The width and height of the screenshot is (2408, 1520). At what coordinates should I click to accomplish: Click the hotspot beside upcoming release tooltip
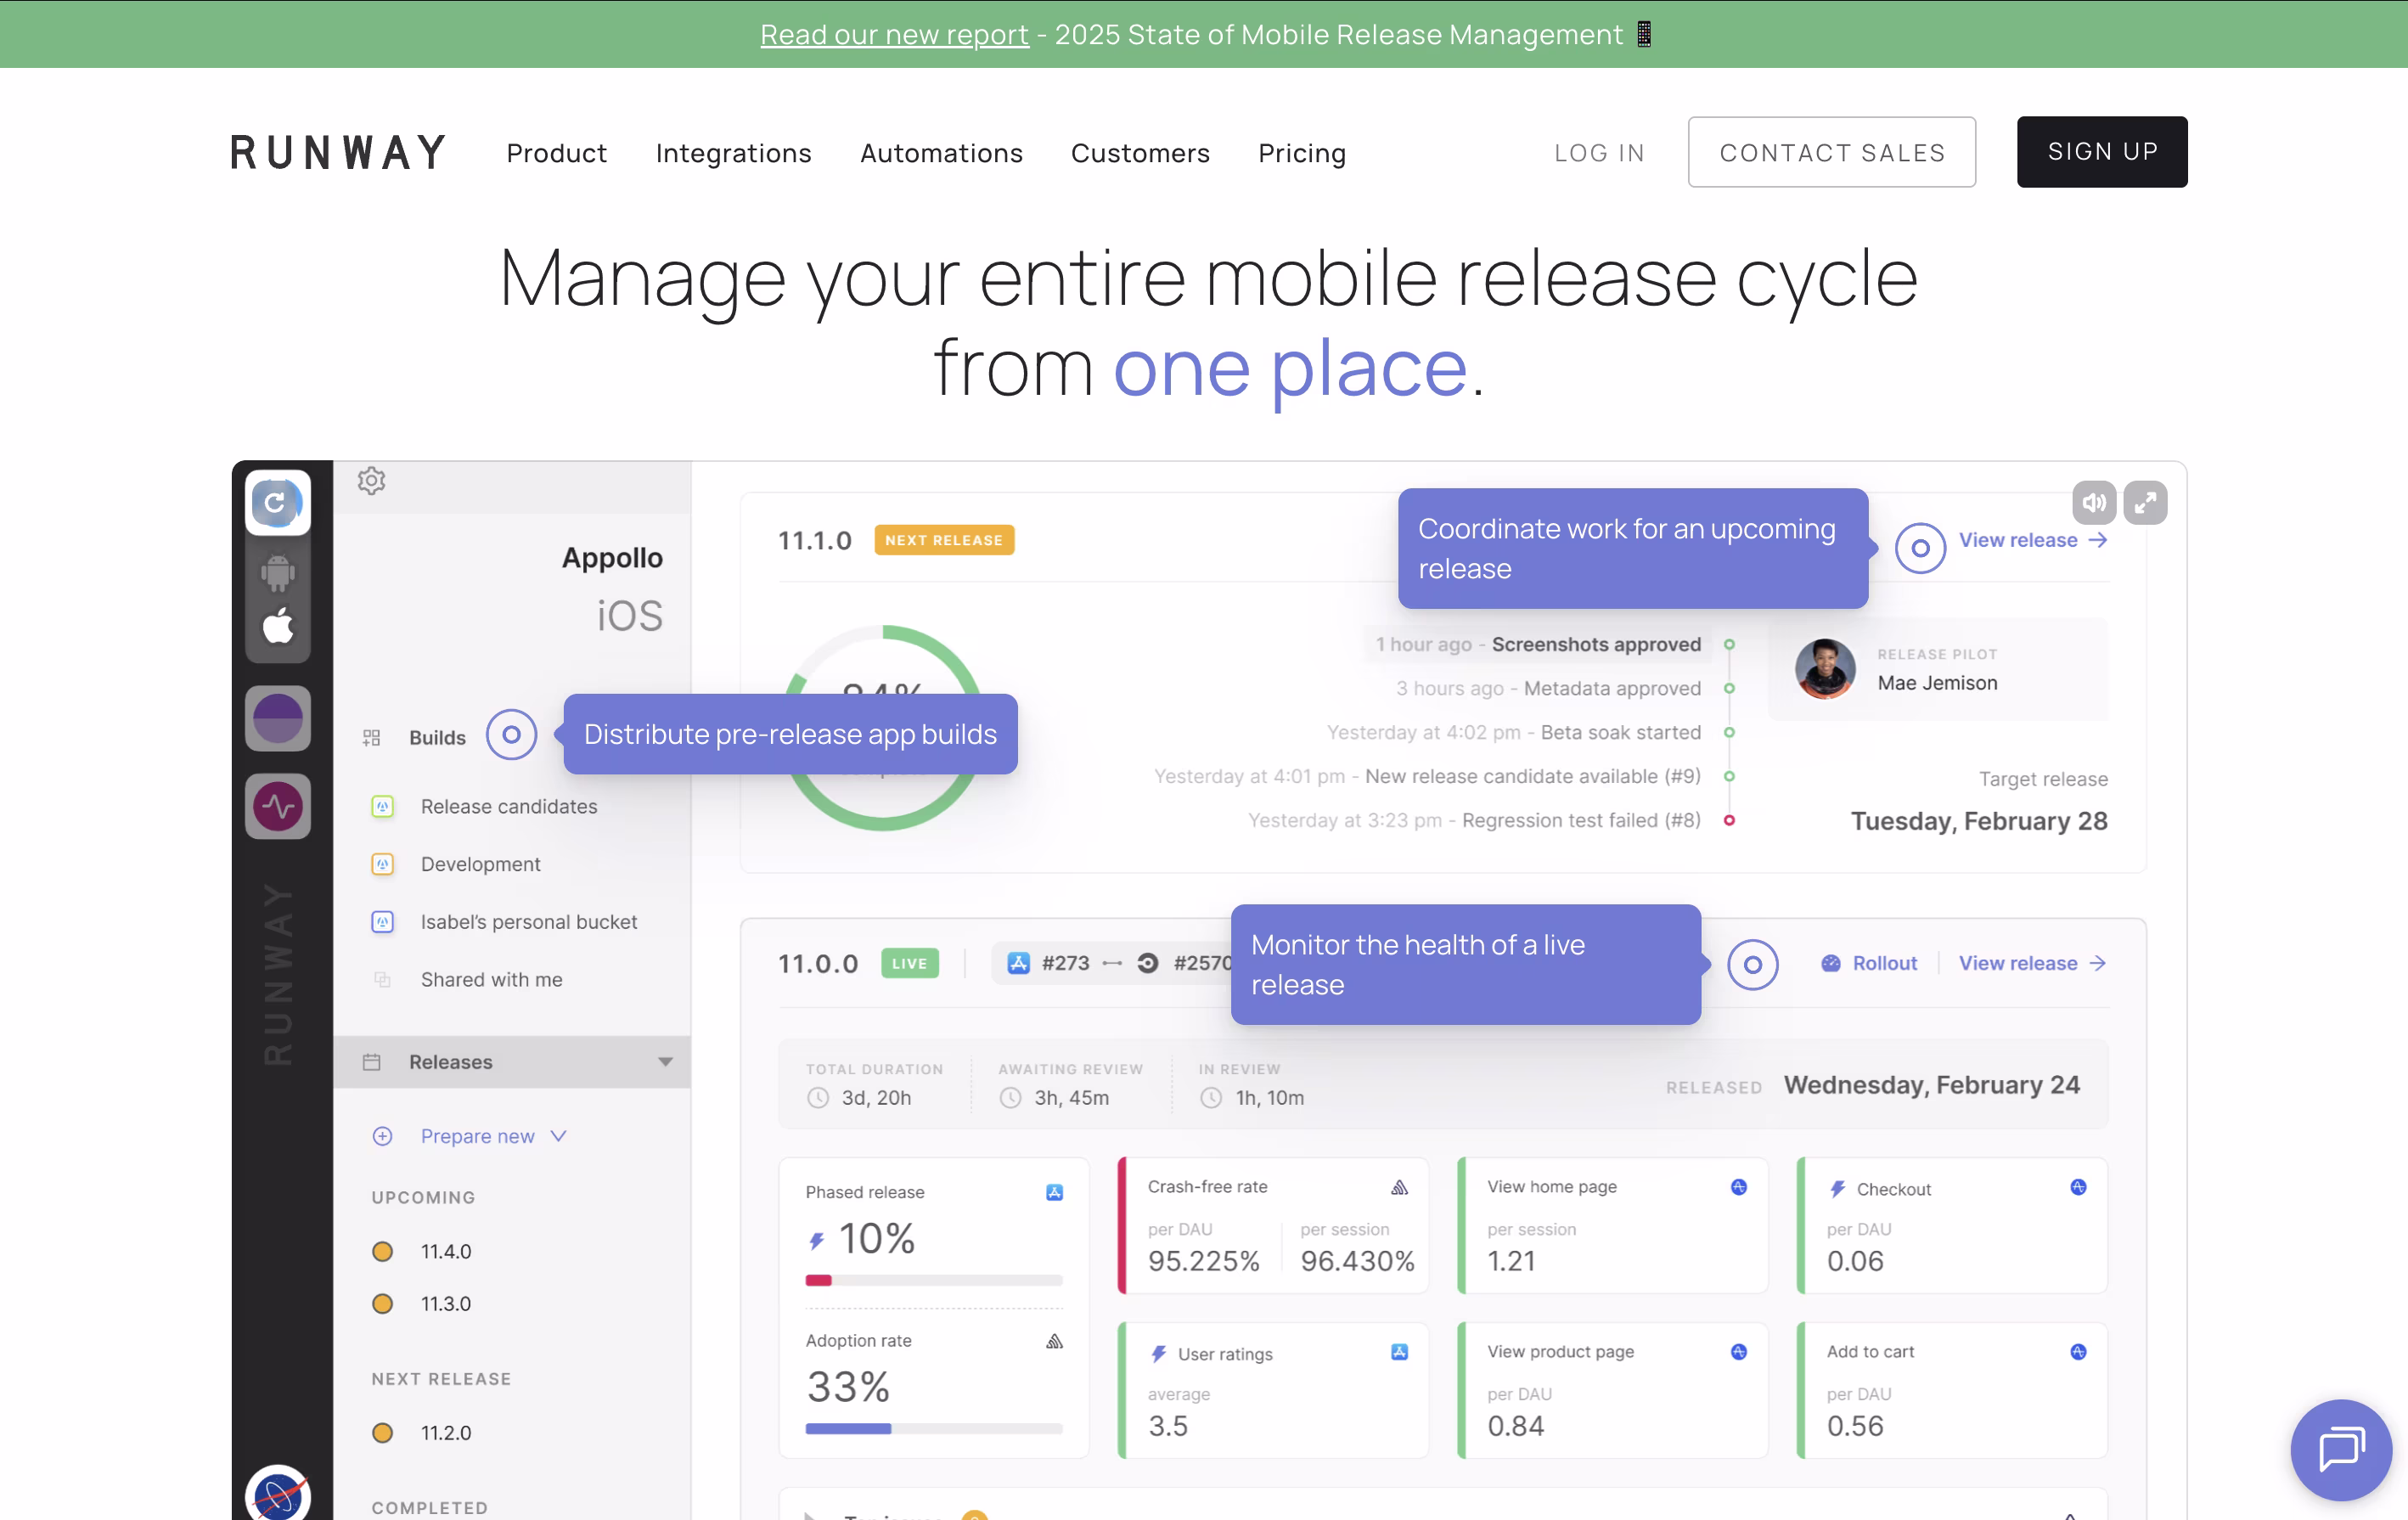(x=1920, y=548)
